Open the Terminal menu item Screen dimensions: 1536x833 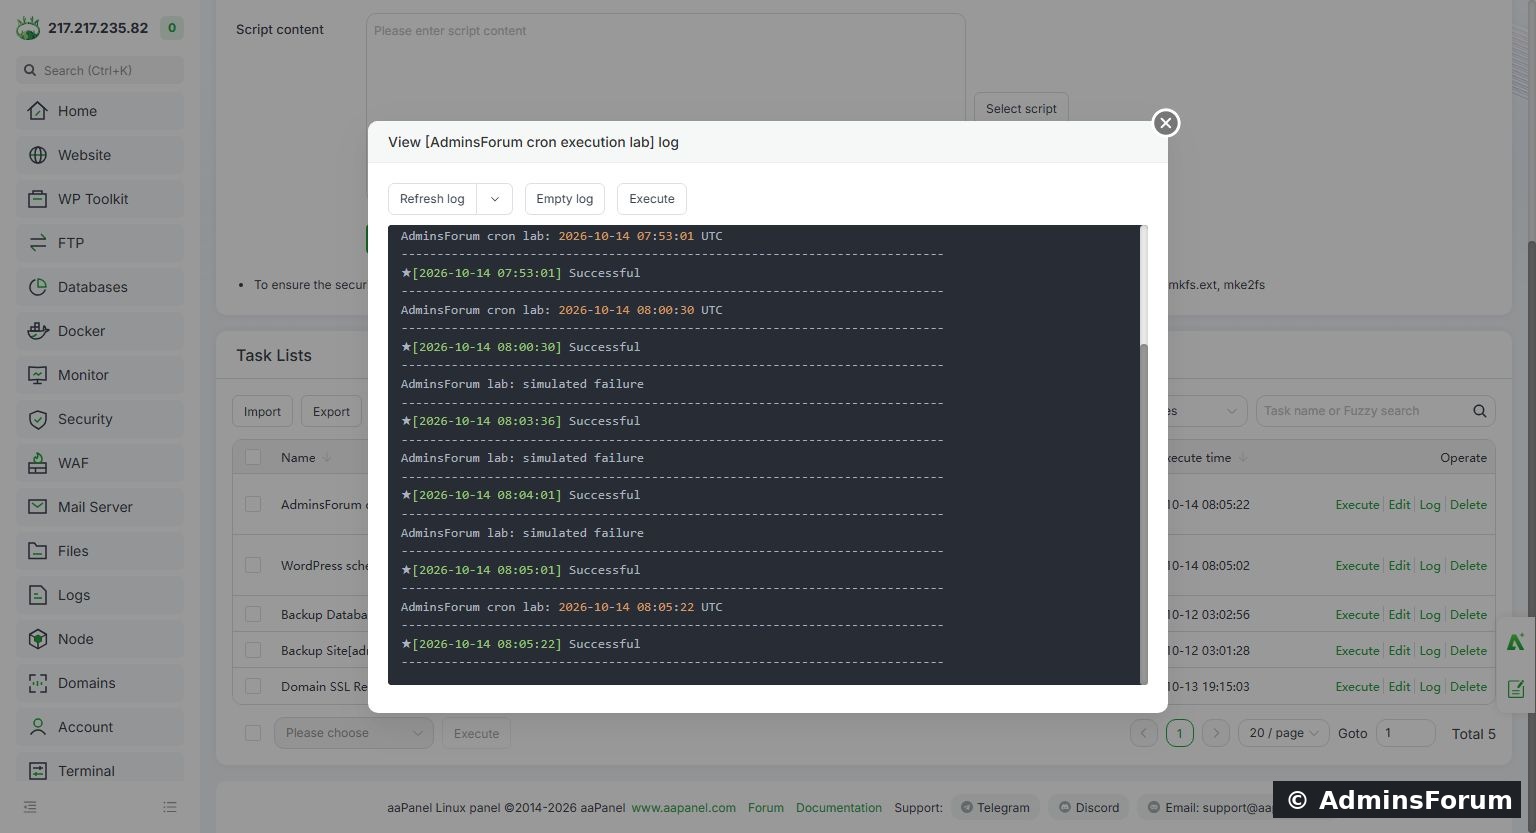pyautogui.click(x=100, y=771)
